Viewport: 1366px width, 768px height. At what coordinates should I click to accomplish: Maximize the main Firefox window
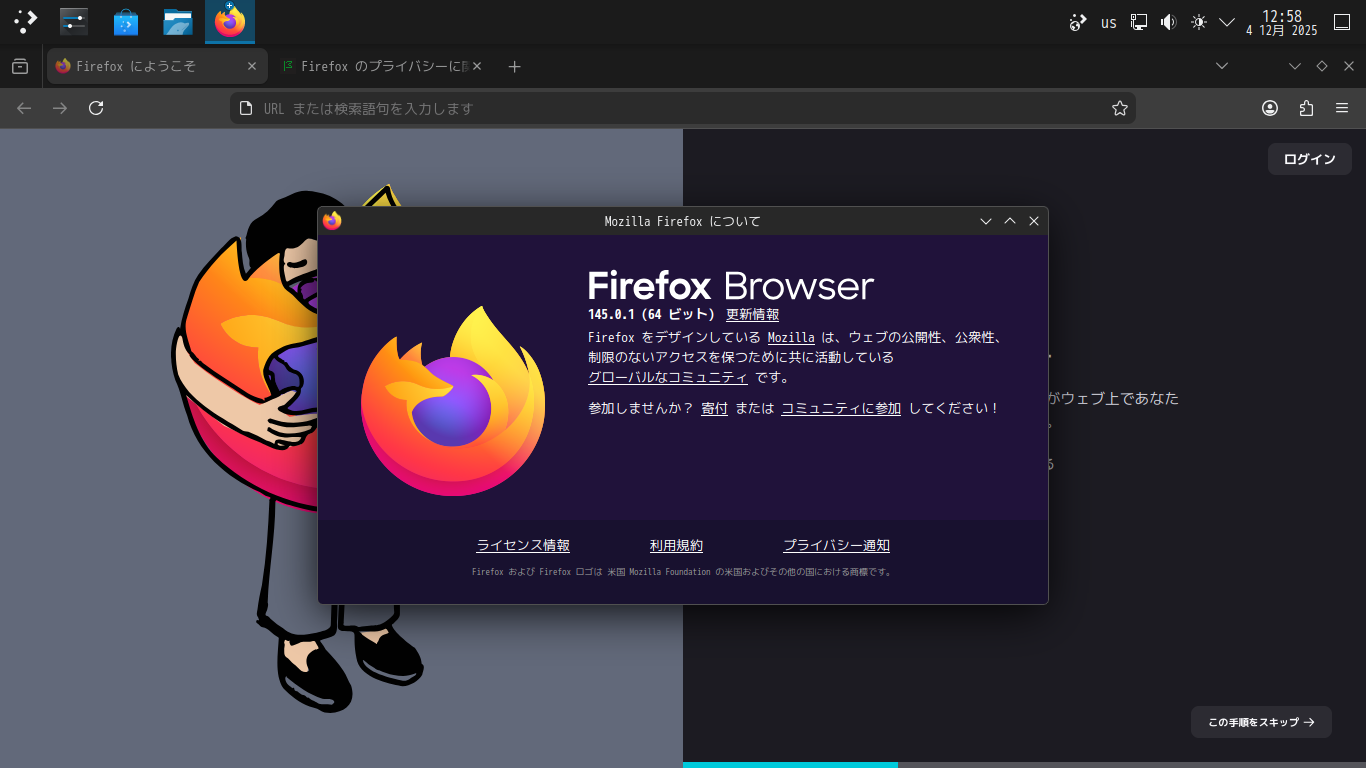click(x=1322, y=66)
